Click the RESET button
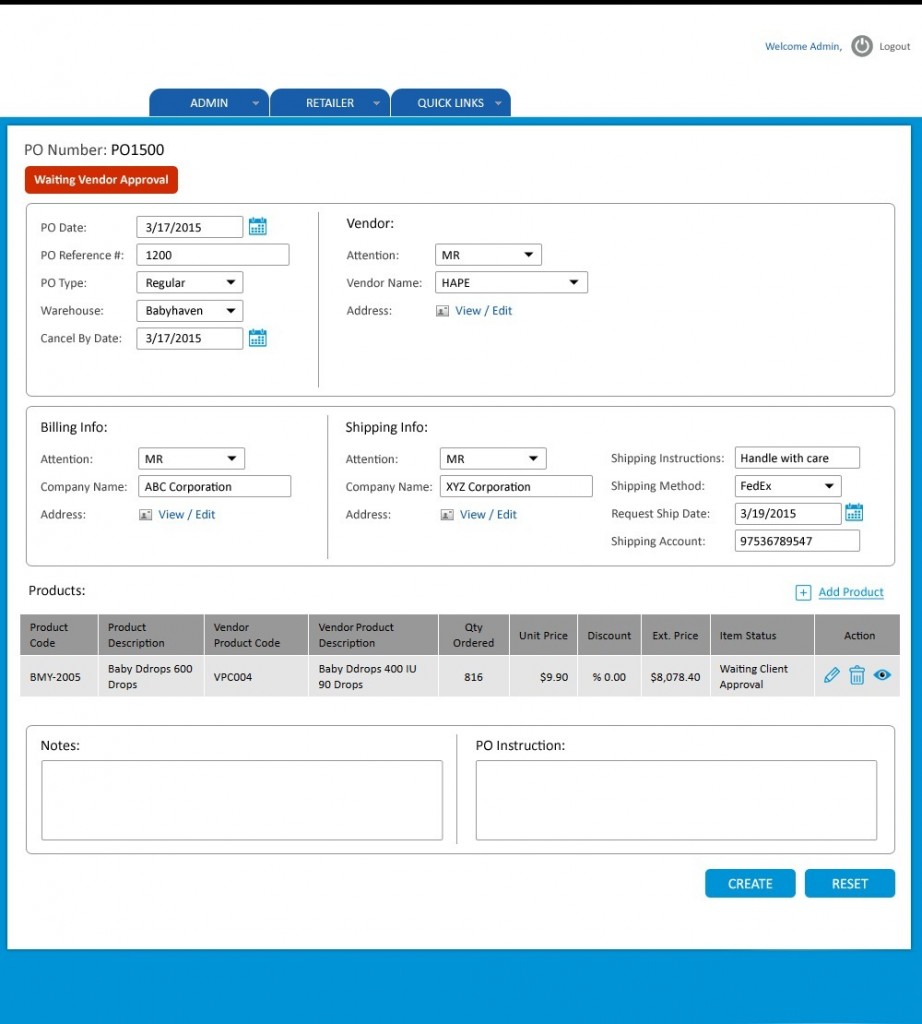The height and width of the screenshot is (1024, 922). coord(849,883)
